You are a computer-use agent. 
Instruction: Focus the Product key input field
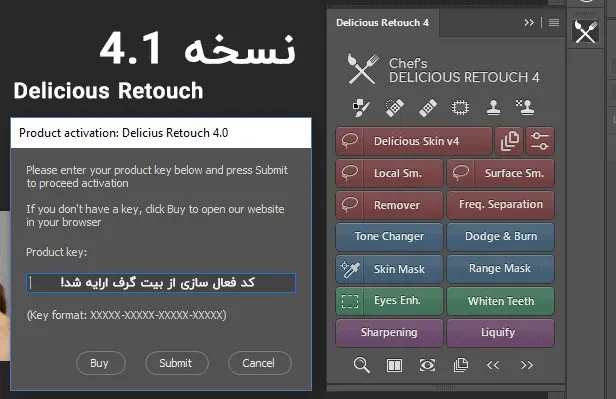161,283
